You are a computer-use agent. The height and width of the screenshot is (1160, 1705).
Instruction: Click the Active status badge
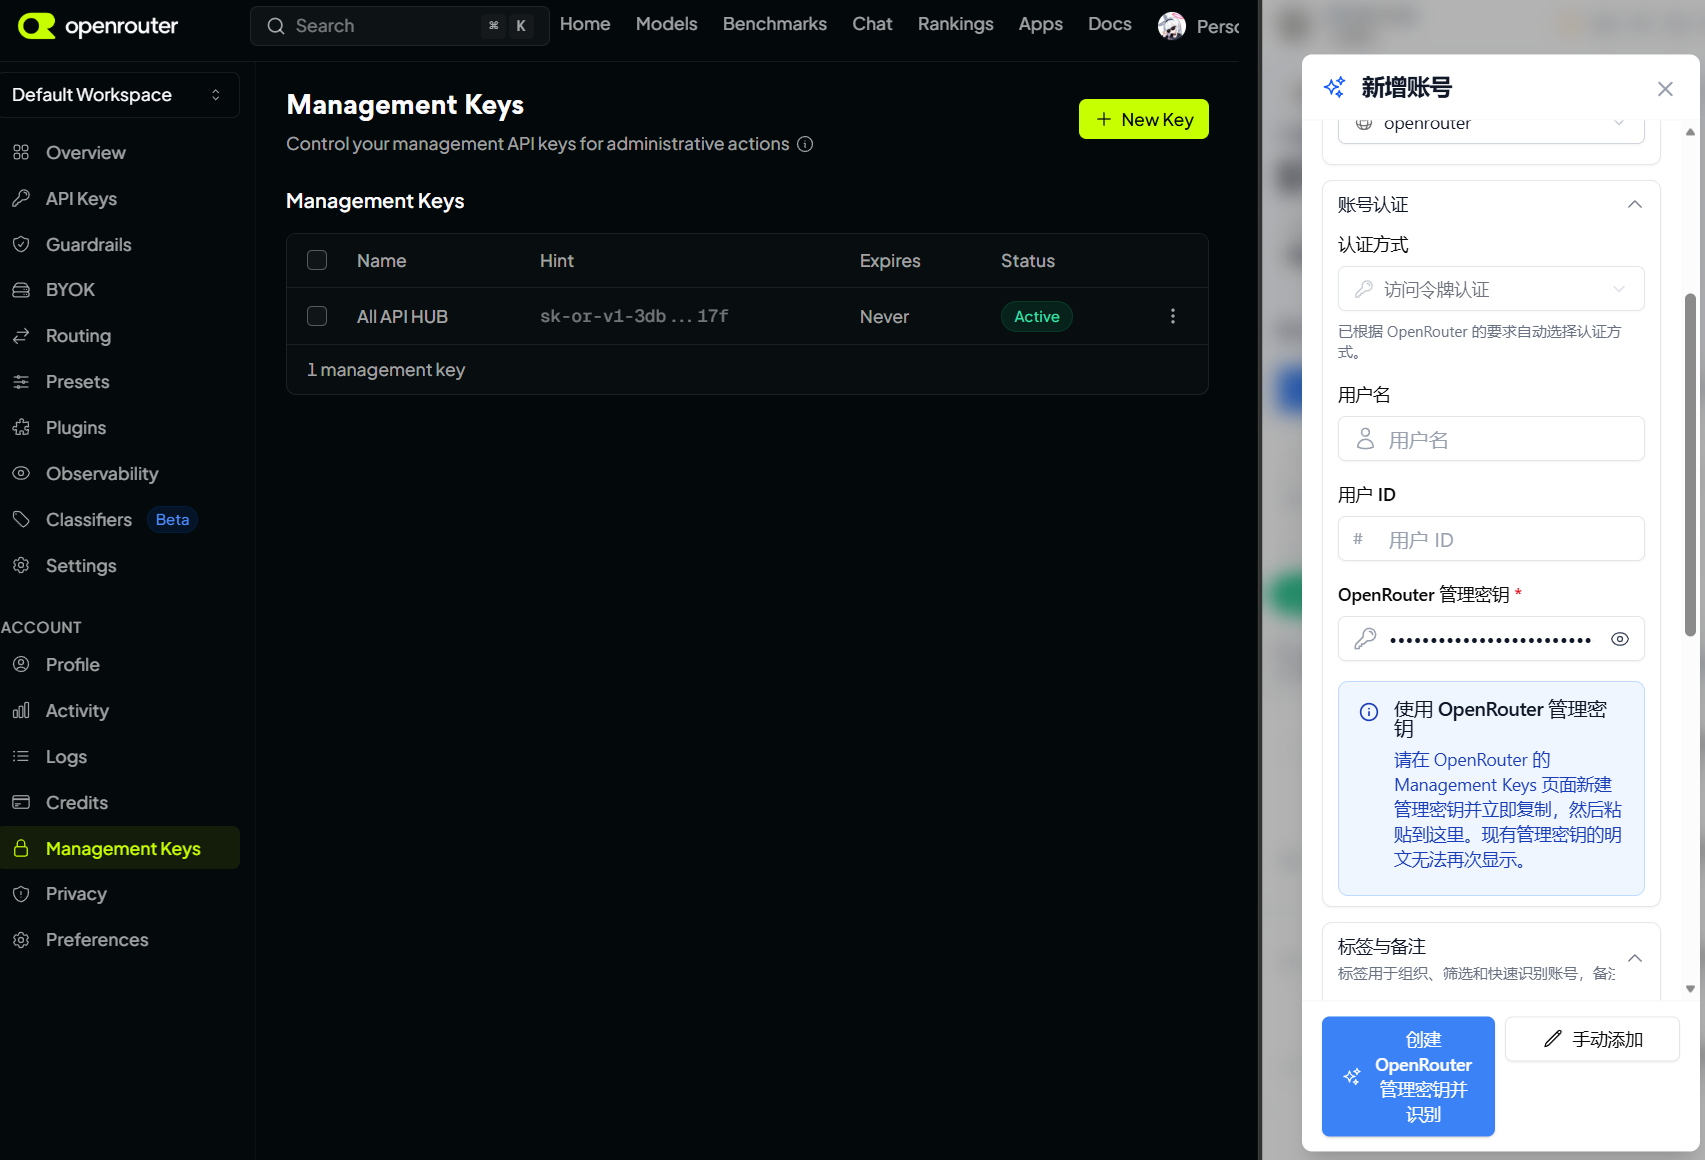pyautogui.click(x=1037, y=316)
